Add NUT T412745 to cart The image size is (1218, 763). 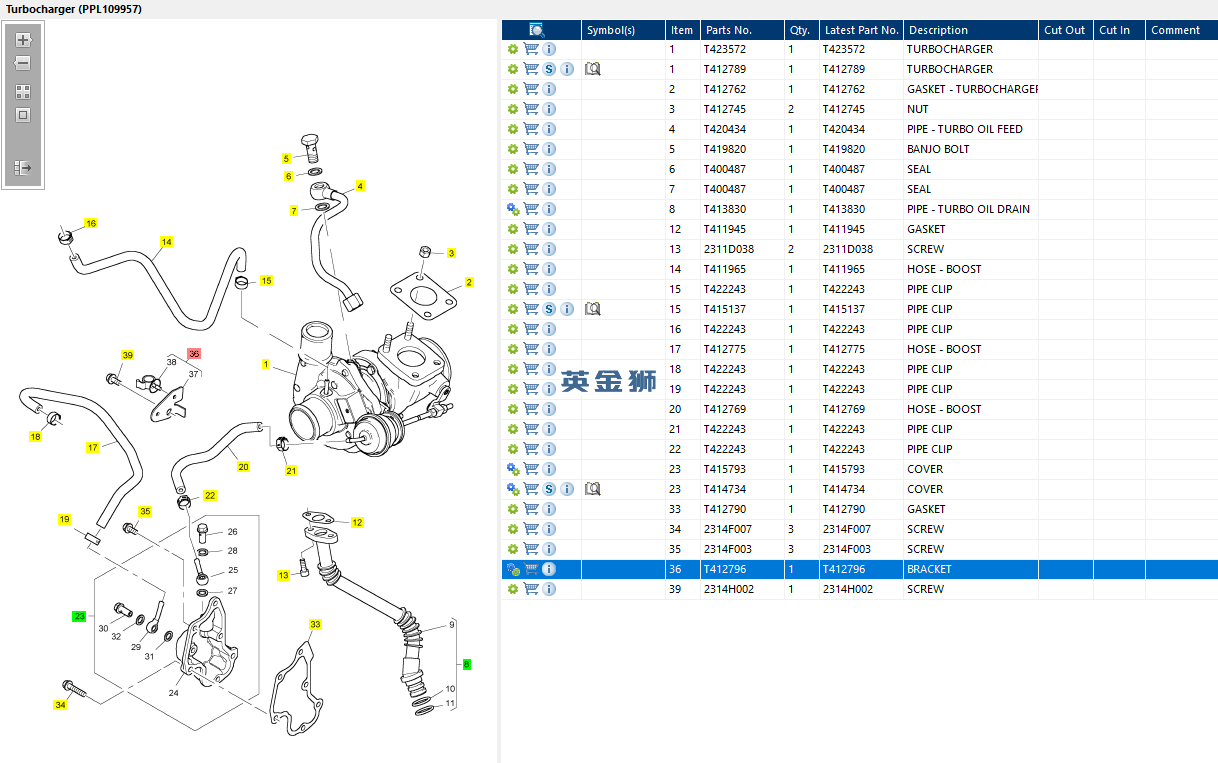[531, 109]
